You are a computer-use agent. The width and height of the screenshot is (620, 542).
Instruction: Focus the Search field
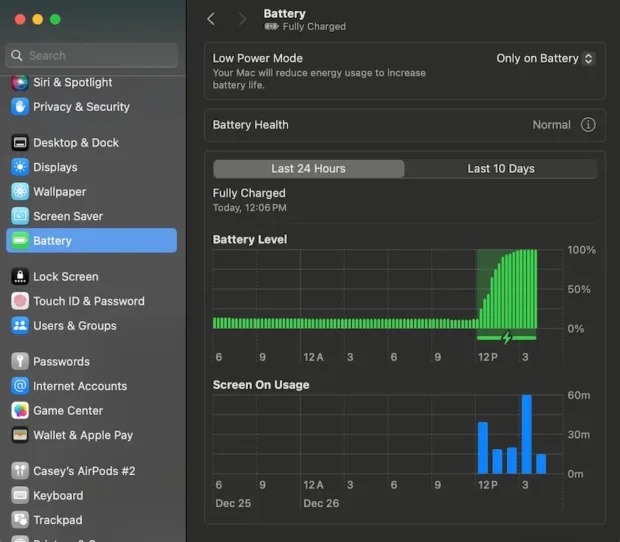(92, 55)
